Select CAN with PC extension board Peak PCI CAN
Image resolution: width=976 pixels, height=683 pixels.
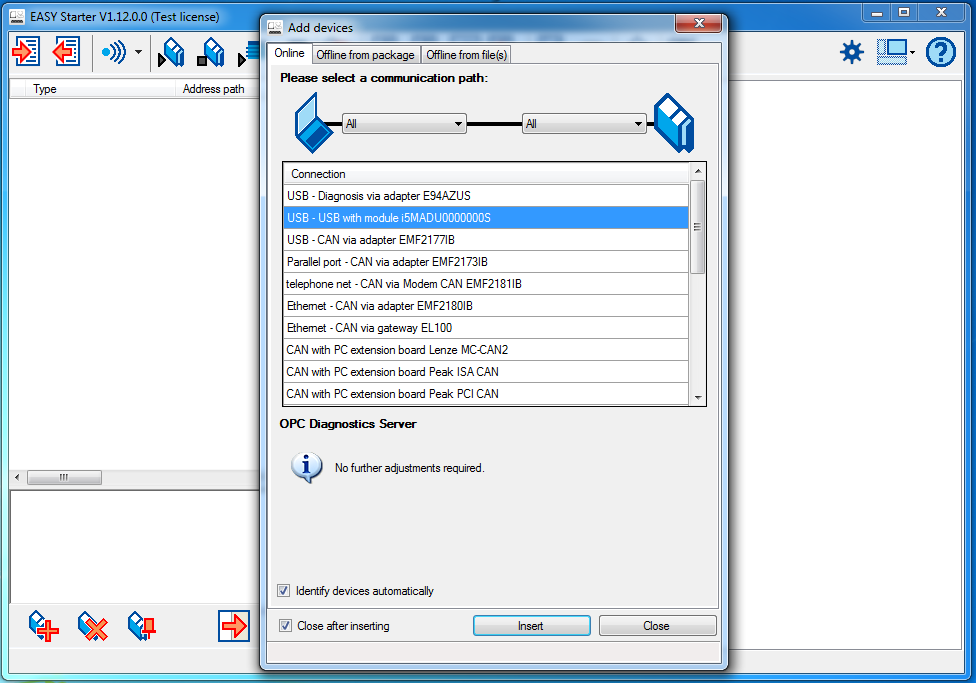tap(486, 393)
